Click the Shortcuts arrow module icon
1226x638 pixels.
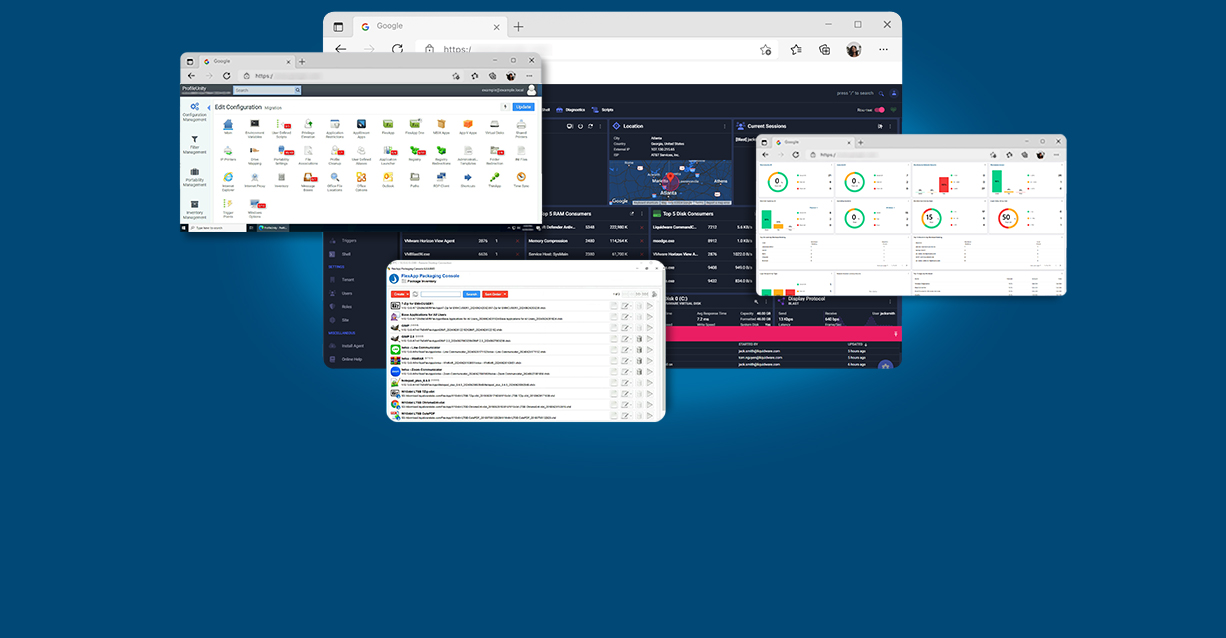[467, 178]
